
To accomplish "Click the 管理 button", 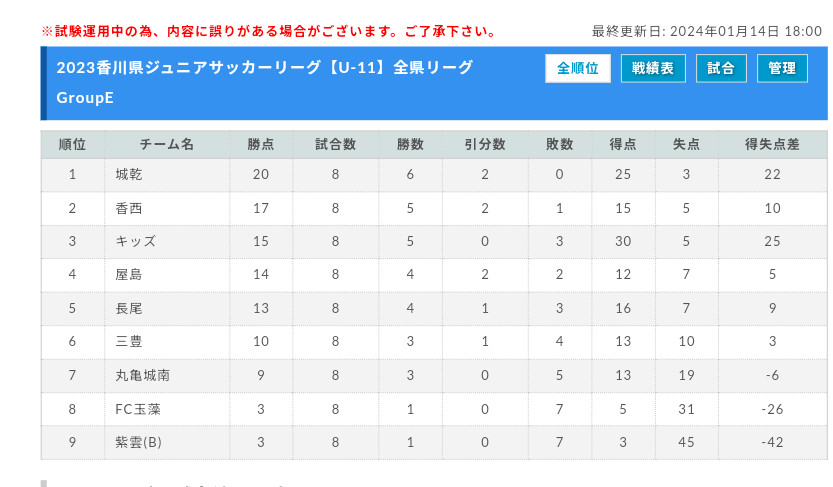I will 782,69.
